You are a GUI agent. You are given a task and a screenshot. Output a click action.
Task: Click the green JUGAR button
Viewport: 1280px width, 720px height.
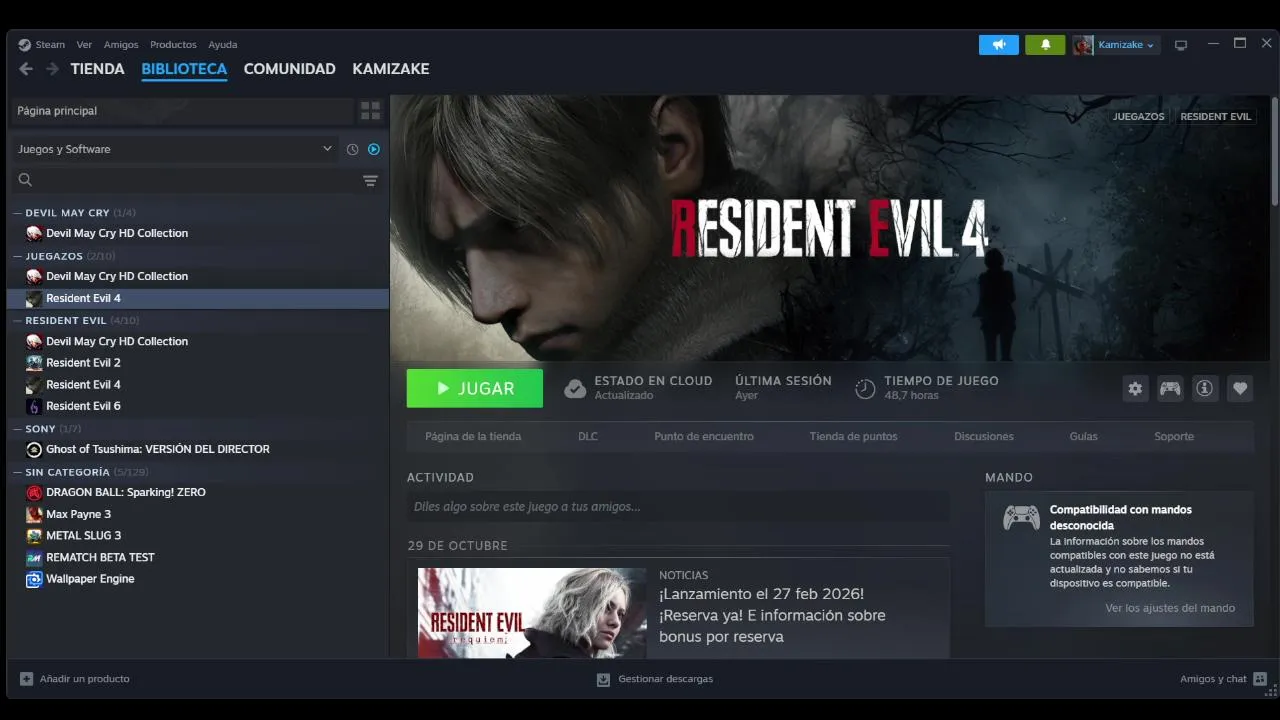pyautogui.click(x=475, y=389)
